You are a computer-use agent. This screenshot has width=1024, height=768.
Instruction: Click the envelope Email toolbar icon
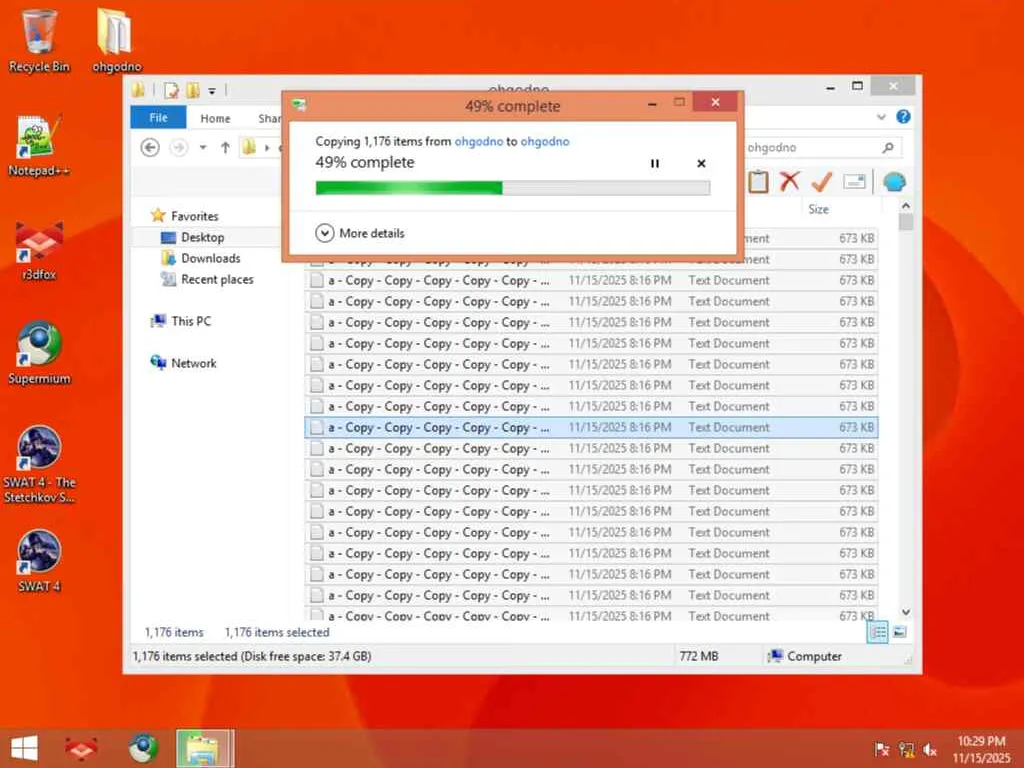(854, 182)
